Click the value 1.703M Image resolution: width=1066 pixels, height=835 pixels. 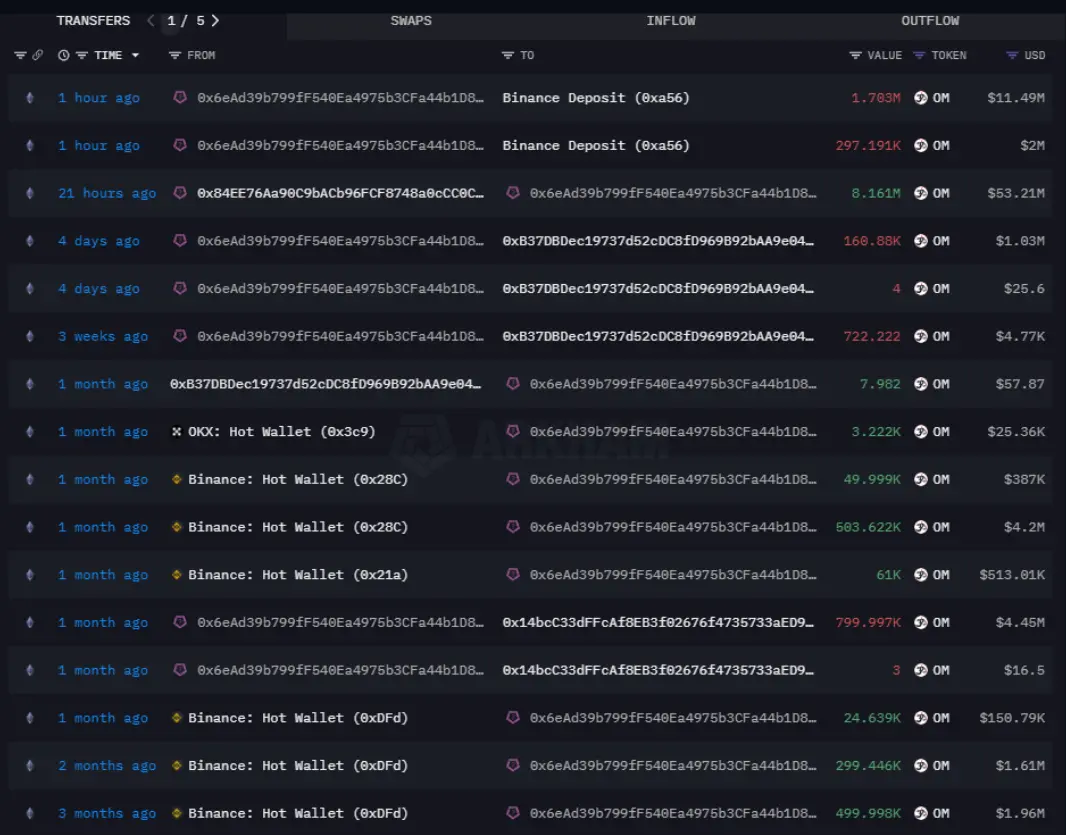click(x=876, y=98)
